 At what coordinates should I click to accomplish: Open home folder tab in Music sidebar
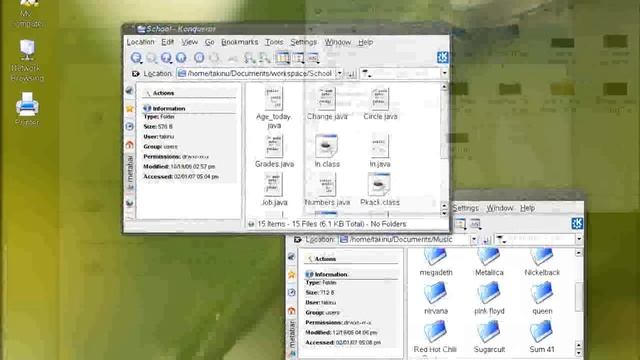(291, 310)
